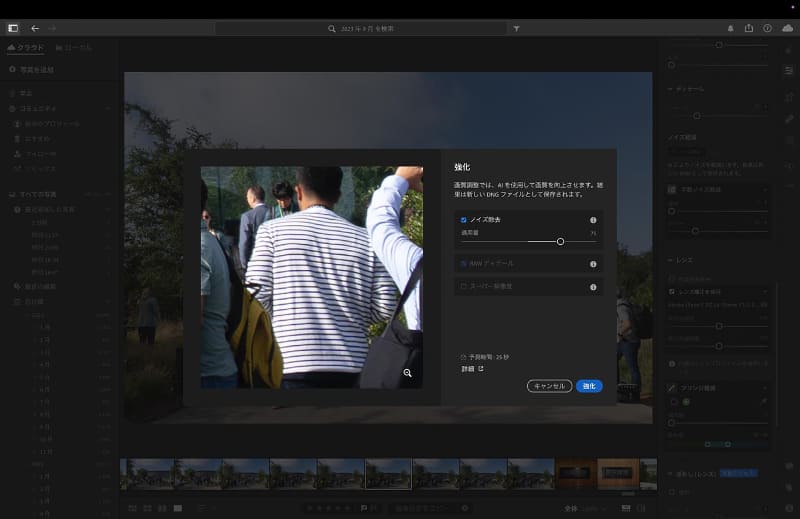Viewport: 800px width, 519px height.
Task: Toggle レンズ補正を使用 checkbox in right panel
Action: click(x=671, y=291)
